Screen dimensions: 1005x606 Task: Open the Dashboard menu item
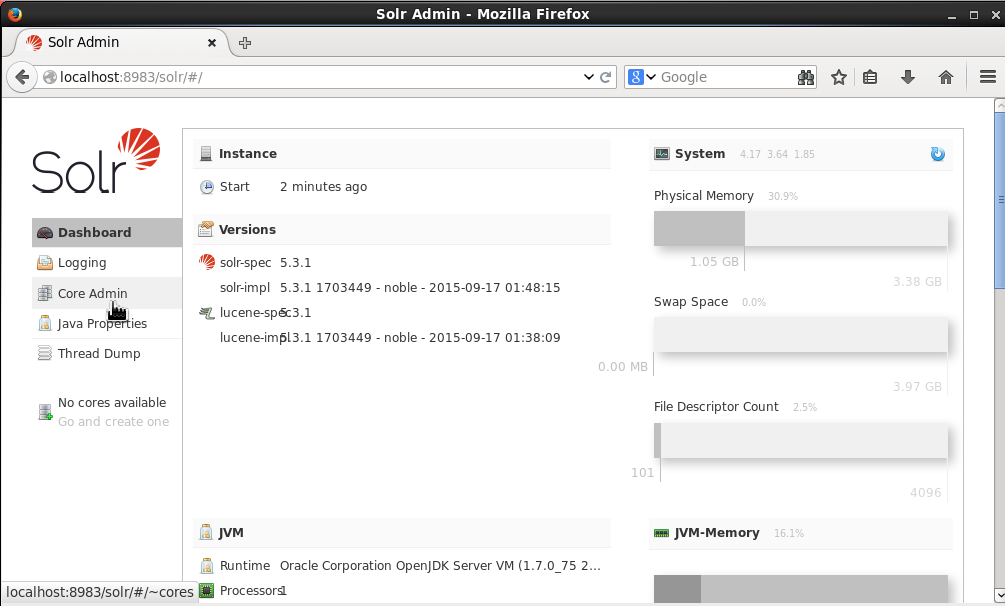click(x=107, y=232)
